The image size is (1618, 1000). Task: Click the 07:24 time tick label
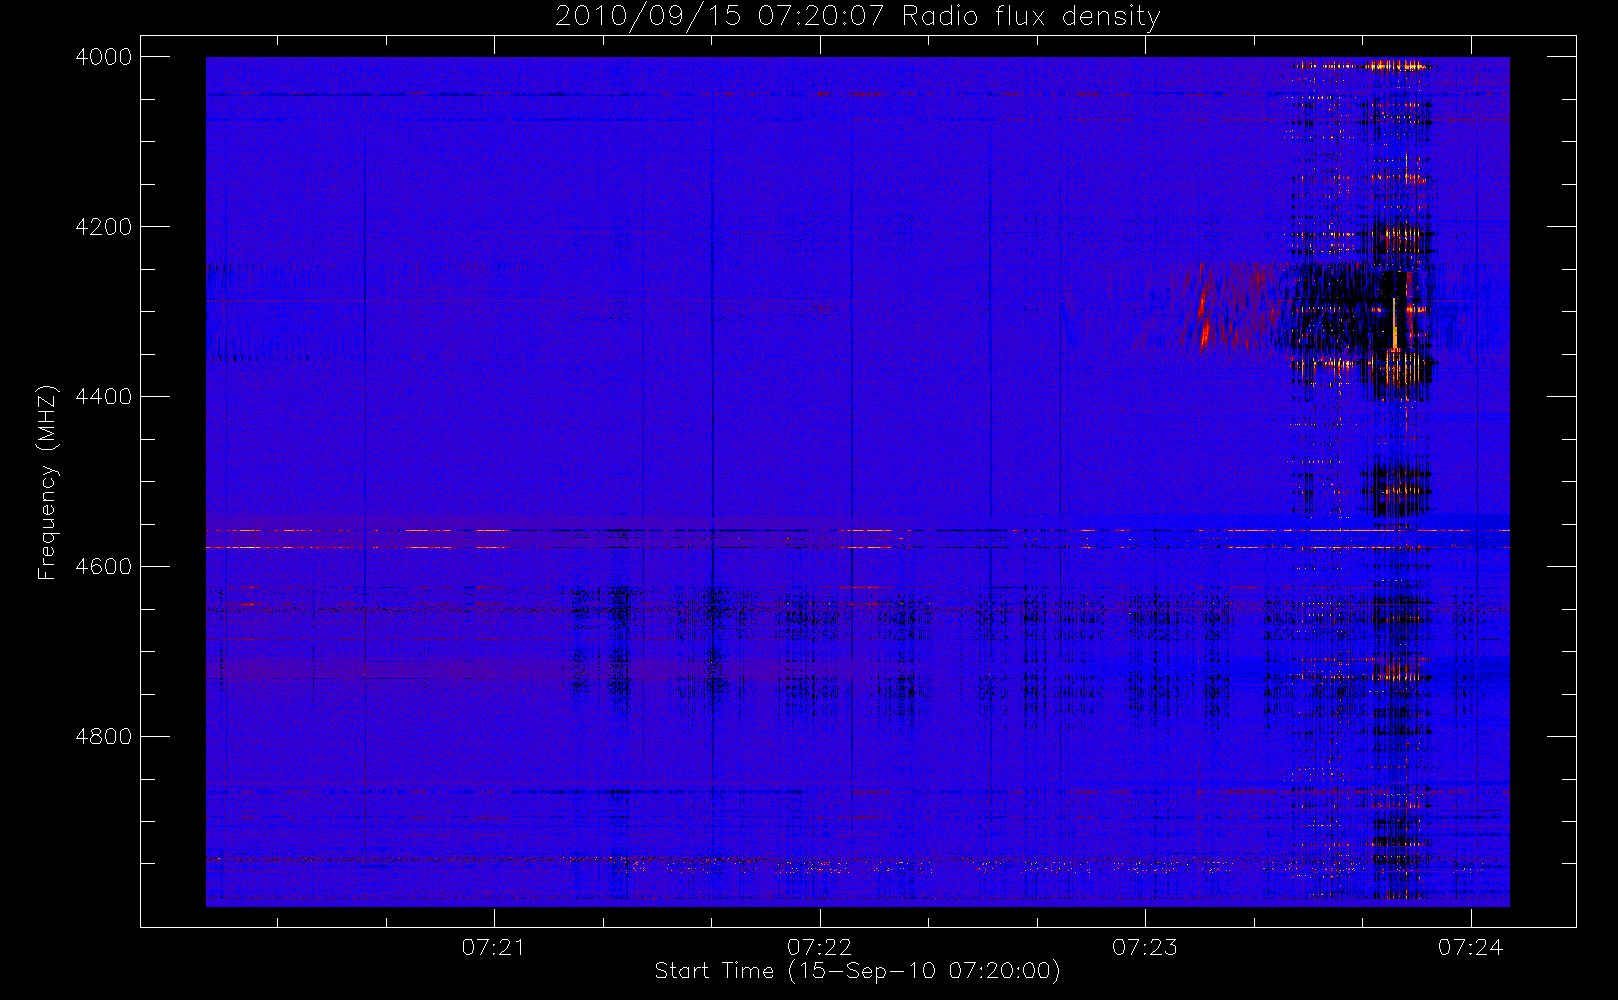1471,947
